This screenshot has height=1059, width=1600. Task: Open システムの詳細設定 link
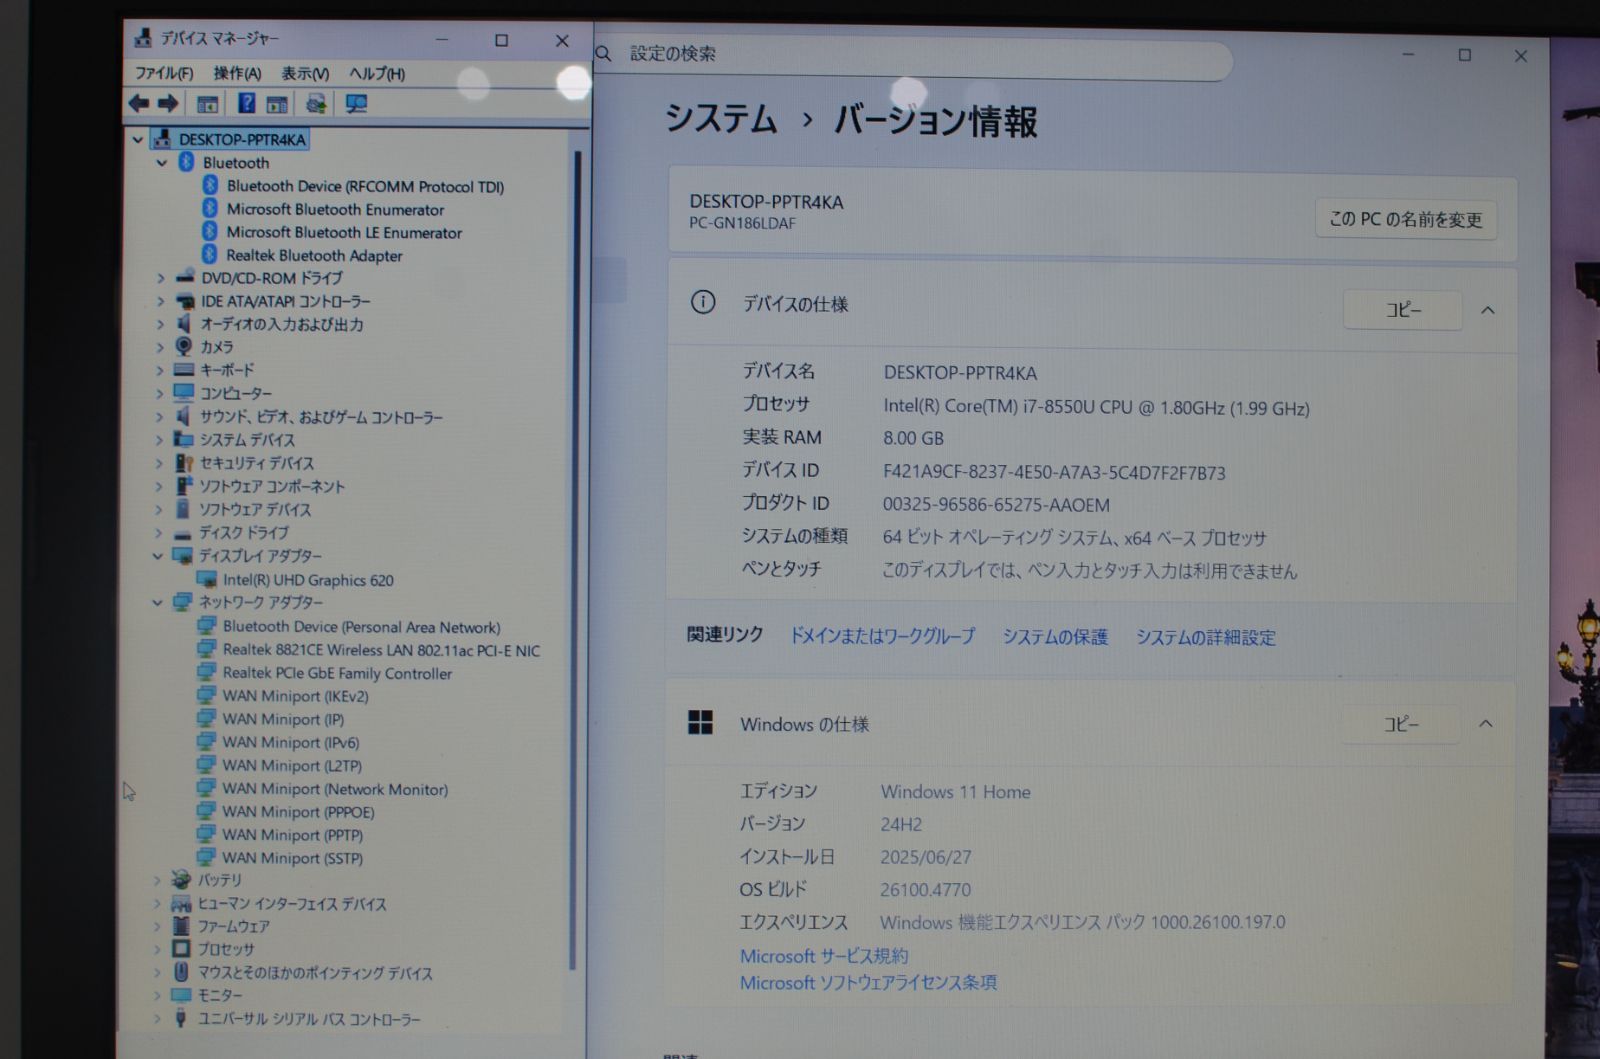(x=1205, y=637)
